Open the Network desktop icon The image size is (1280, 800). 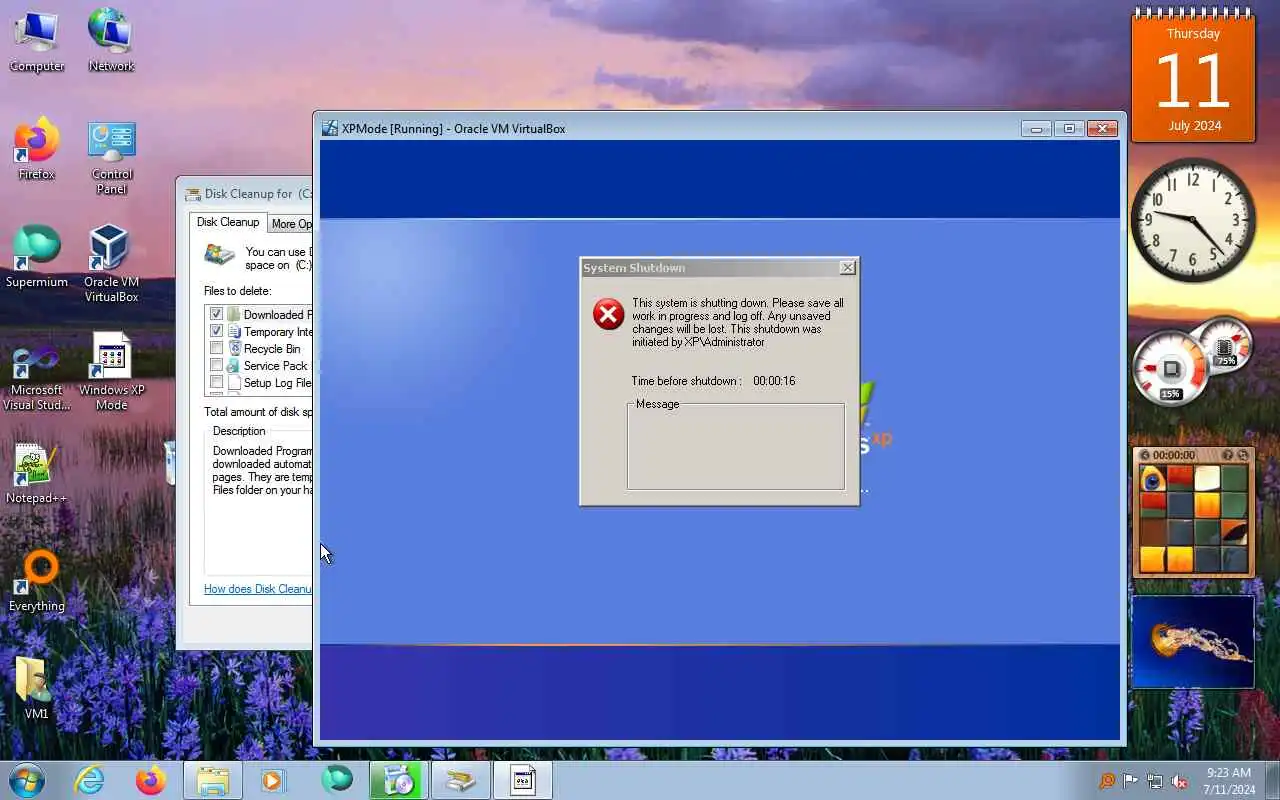(x=111, y=40)
